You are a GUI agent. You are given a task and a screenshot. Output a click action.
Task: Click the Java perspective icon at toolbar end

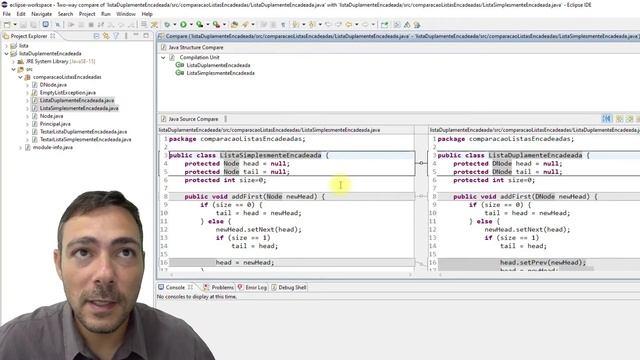pyautogui.click(x=417, y=25)
